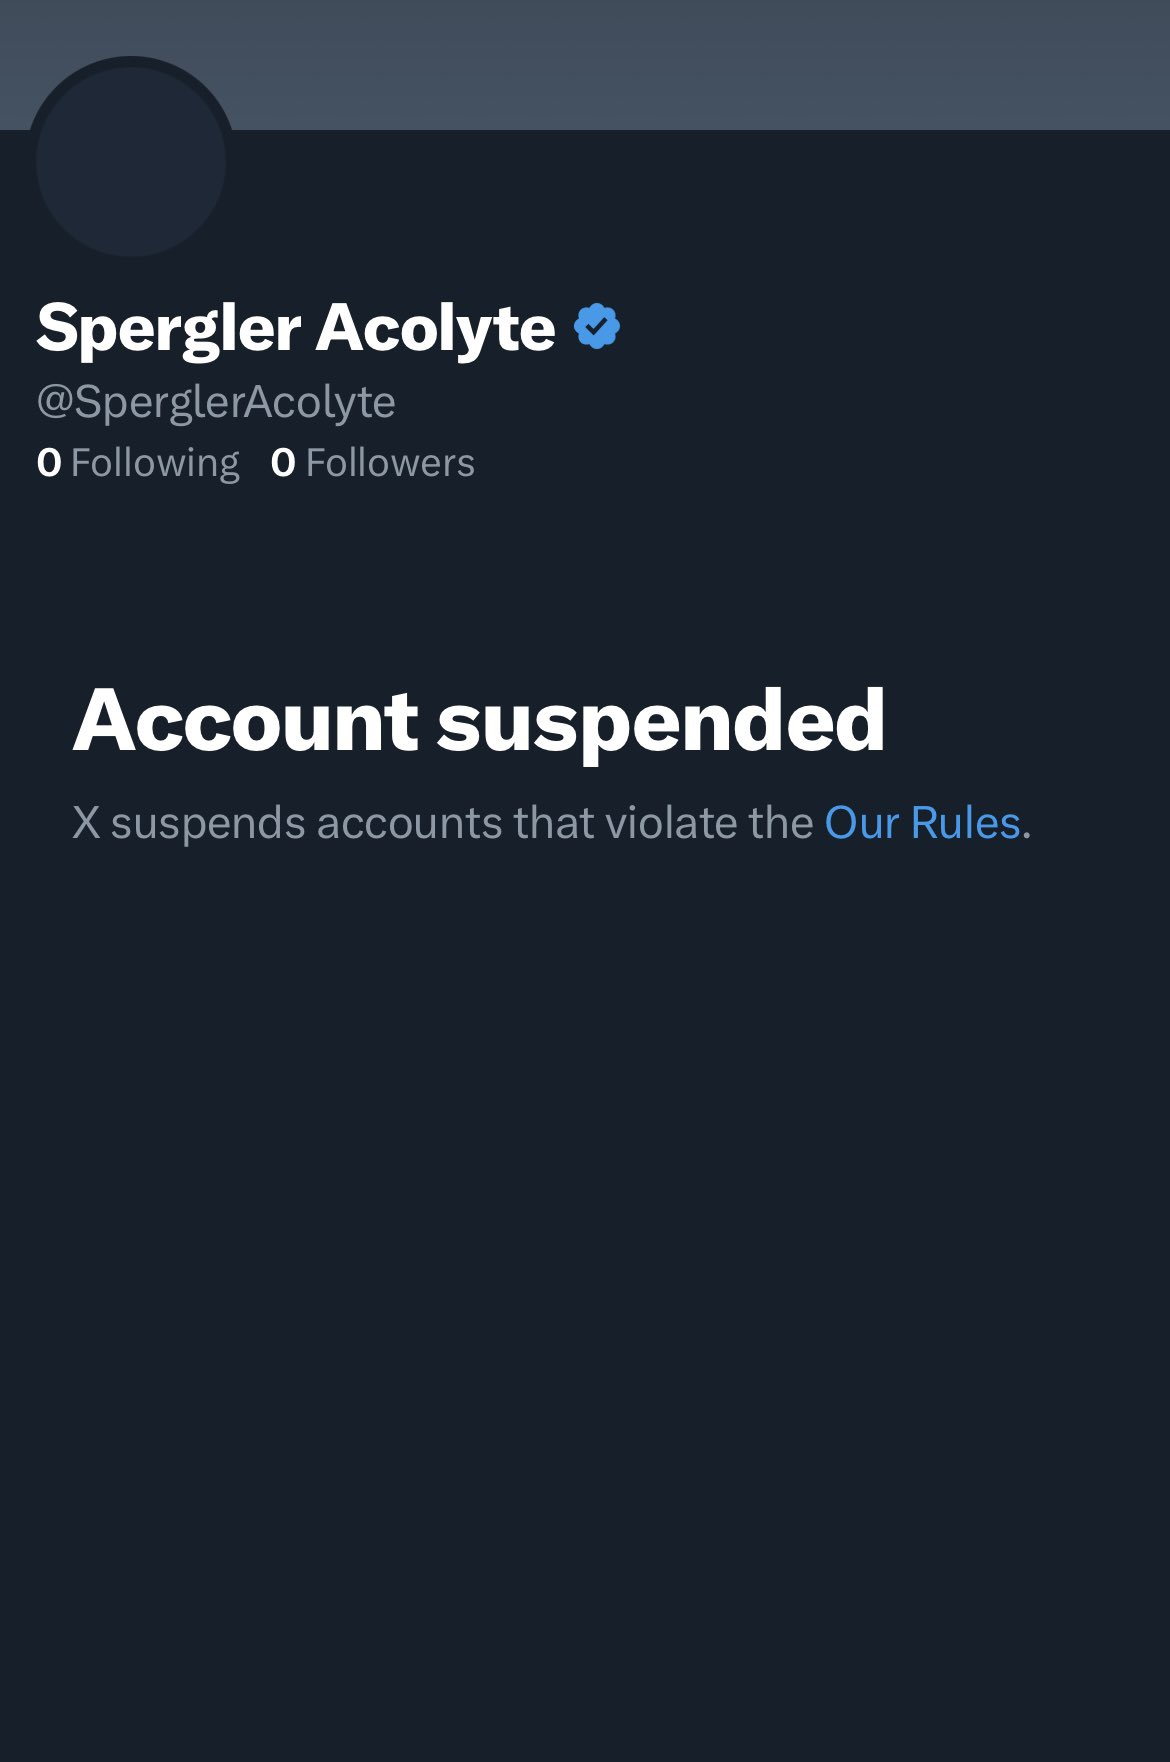1170x1762 pixels.
Task: Select the @SperglerAcolyte handle text
Action: [x=216, y=402]
